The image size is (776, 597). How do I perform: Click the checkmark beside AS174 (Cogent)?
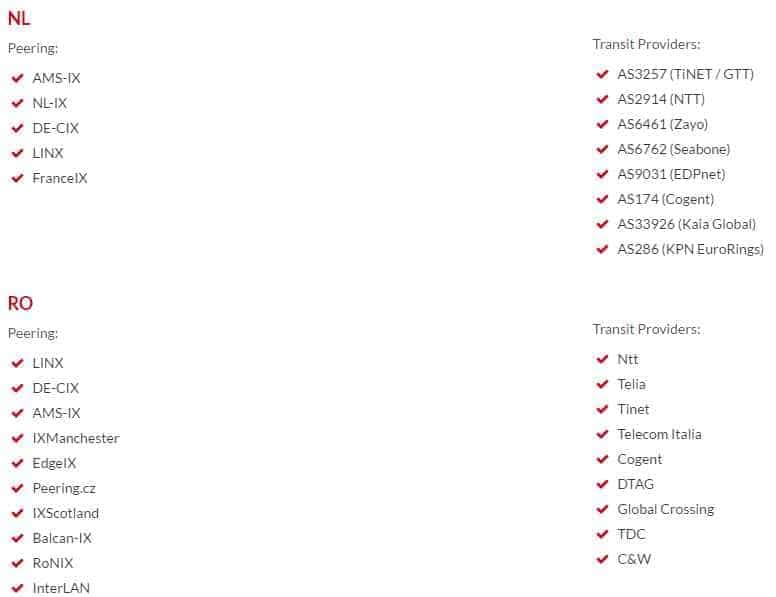click(602, 199)
